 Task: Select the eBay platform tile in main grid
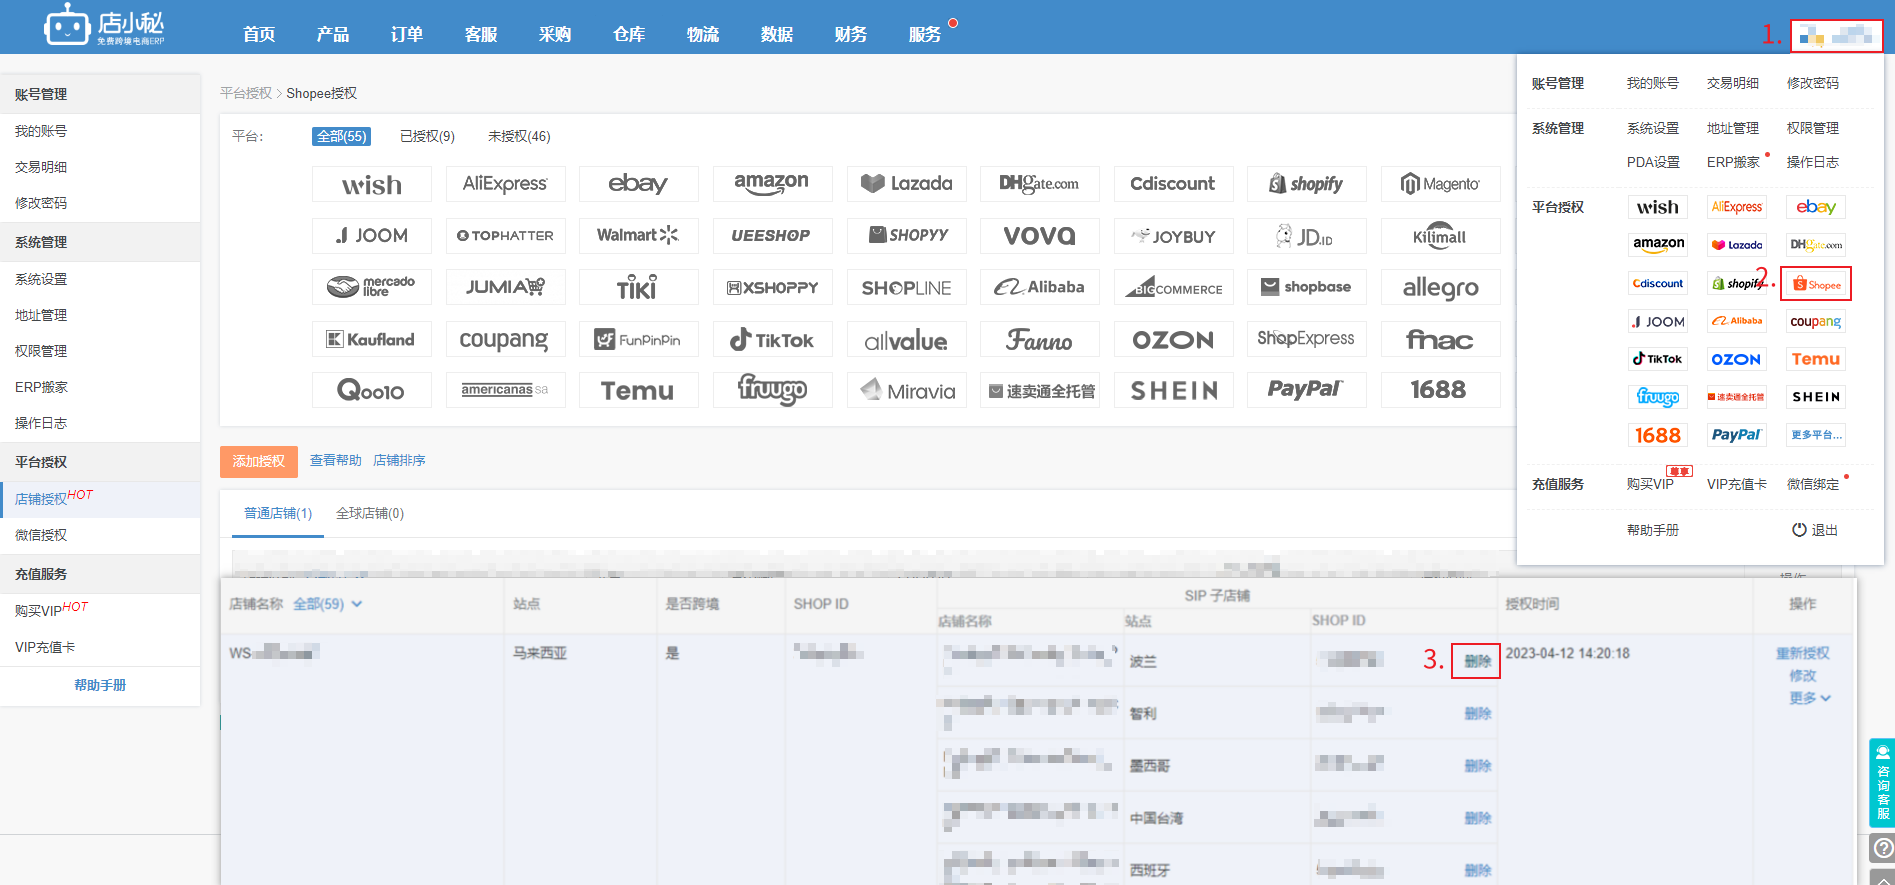tap(639, 184)
